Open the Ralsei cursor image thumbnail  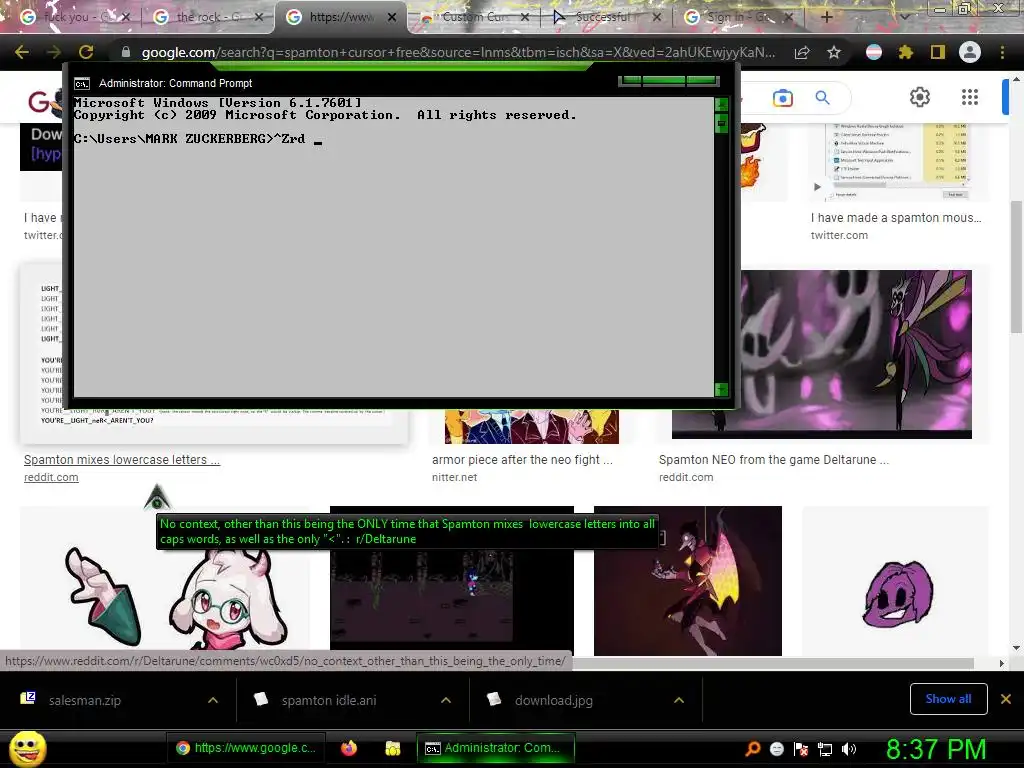[x=165, y=581]
